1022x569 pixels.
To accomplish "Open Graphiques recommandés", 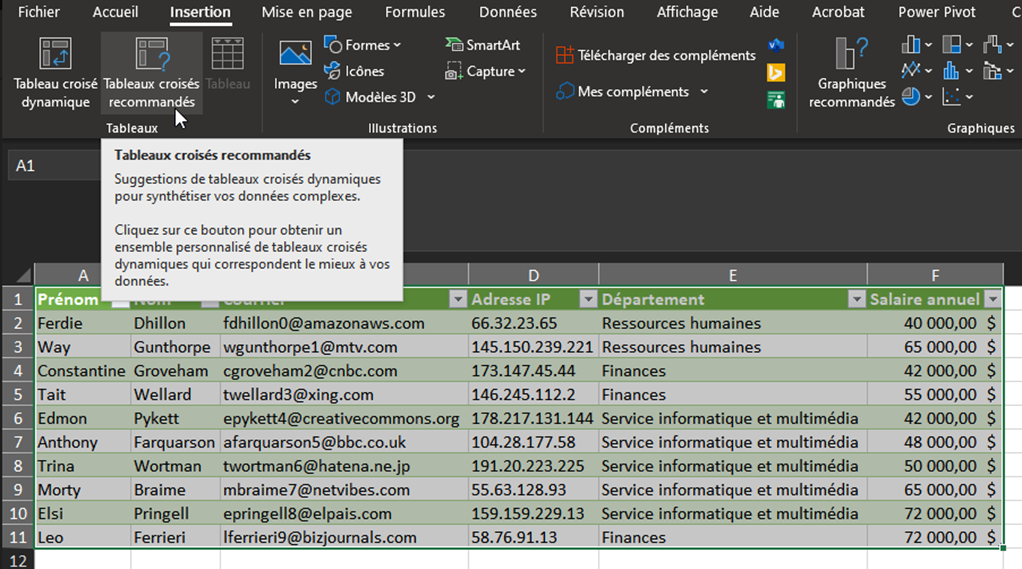I will coord(851,73).
